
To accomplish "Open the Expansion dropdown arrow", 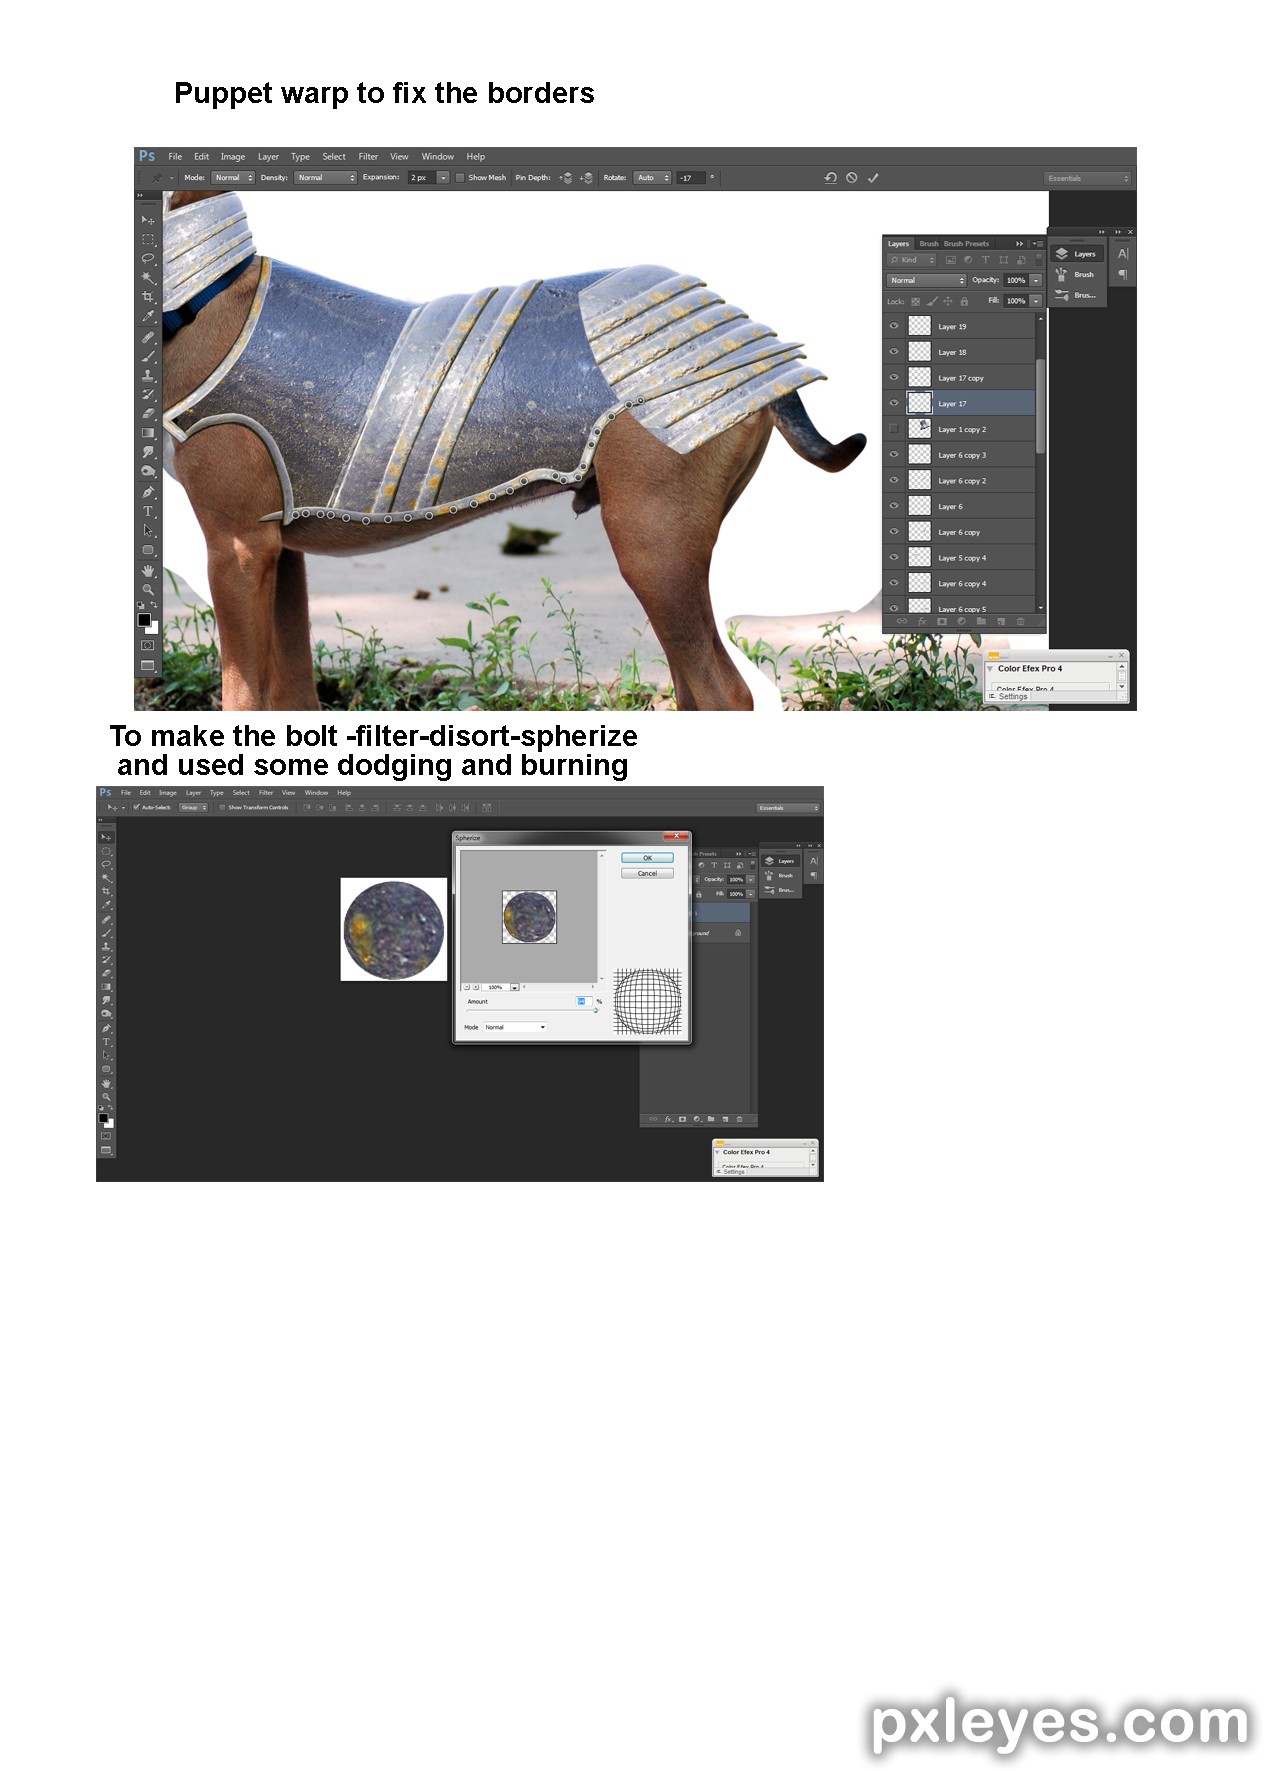I will pyautogui.click(x=442, y=178).
